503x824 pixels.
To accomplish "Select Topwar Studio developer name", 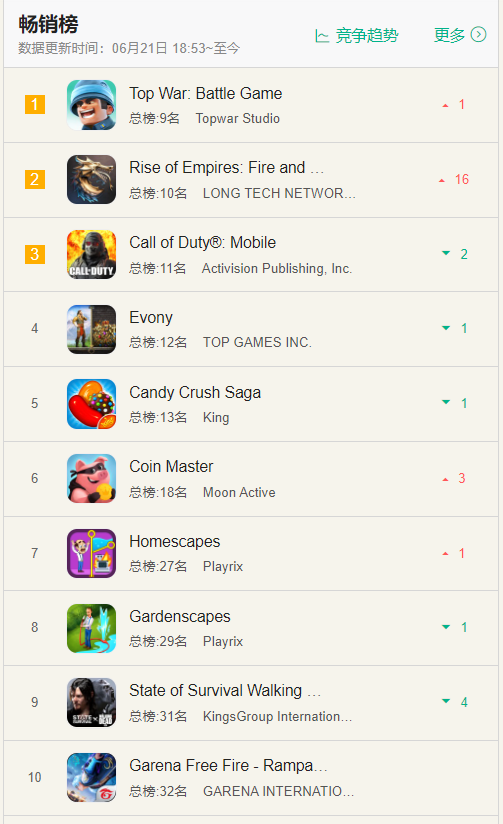I will pos(238,119).
